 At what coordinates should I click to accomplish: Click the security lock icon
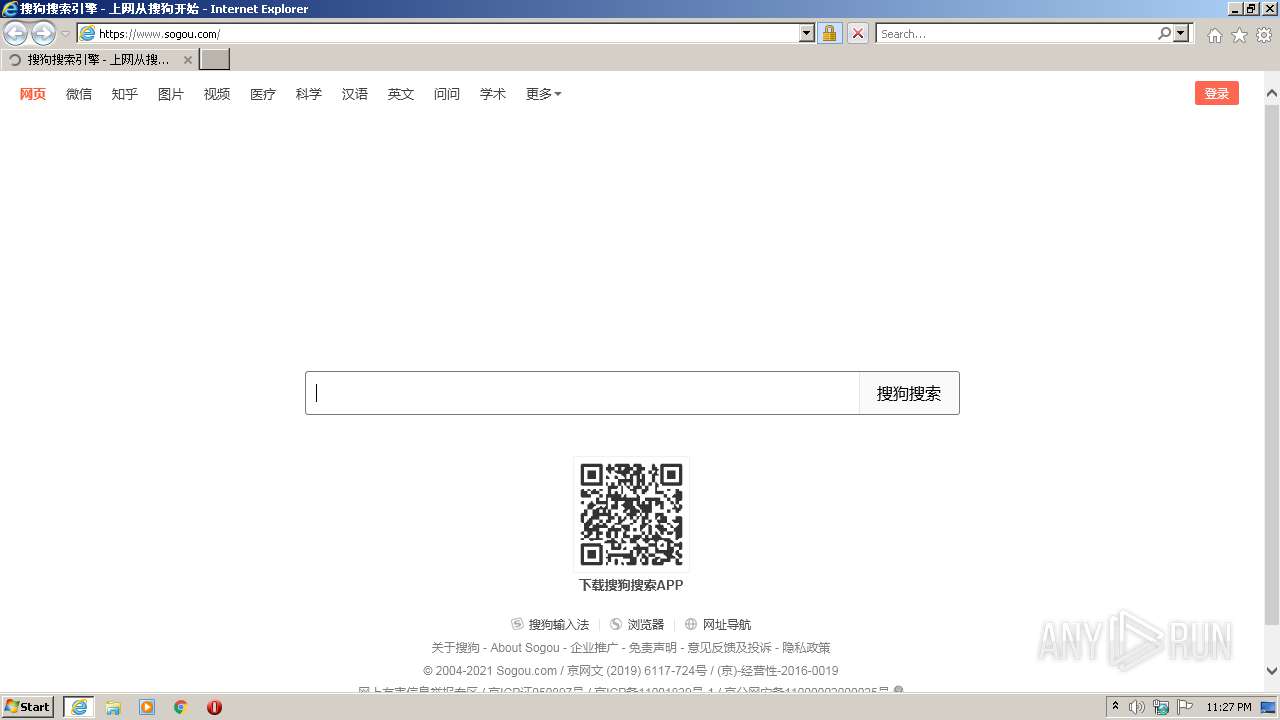[x=829, y=34]
